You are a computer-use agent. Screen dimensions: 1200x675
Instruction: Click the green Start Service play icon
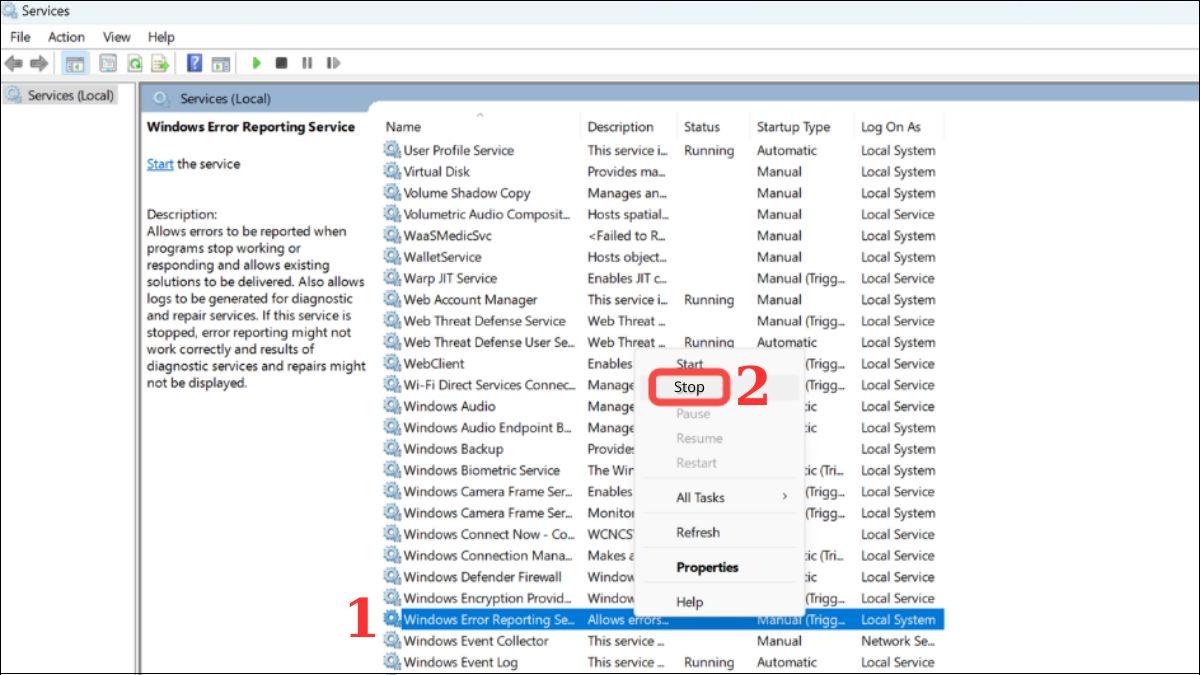pyautogui.click(x=256, y=63)
